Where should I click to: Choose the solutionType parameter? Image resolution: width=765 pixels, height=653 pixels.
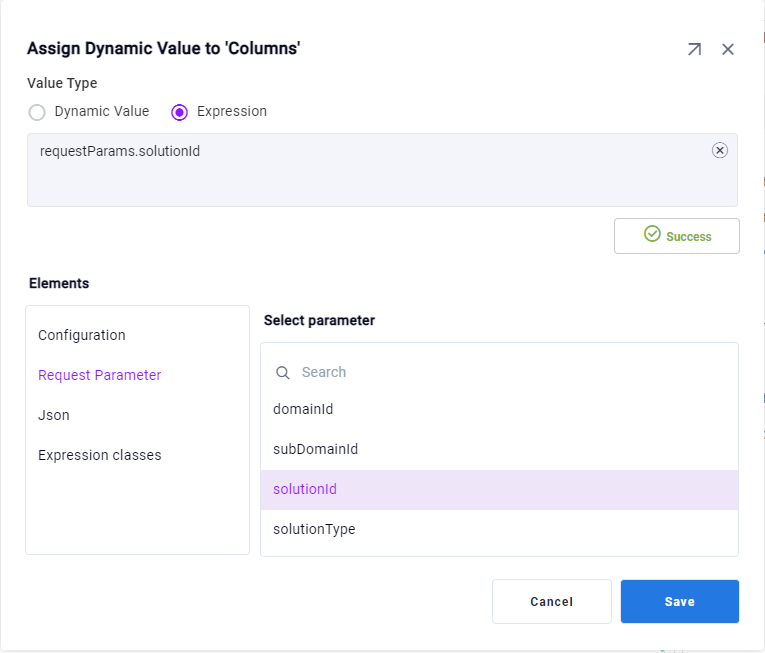click(314, 529)
